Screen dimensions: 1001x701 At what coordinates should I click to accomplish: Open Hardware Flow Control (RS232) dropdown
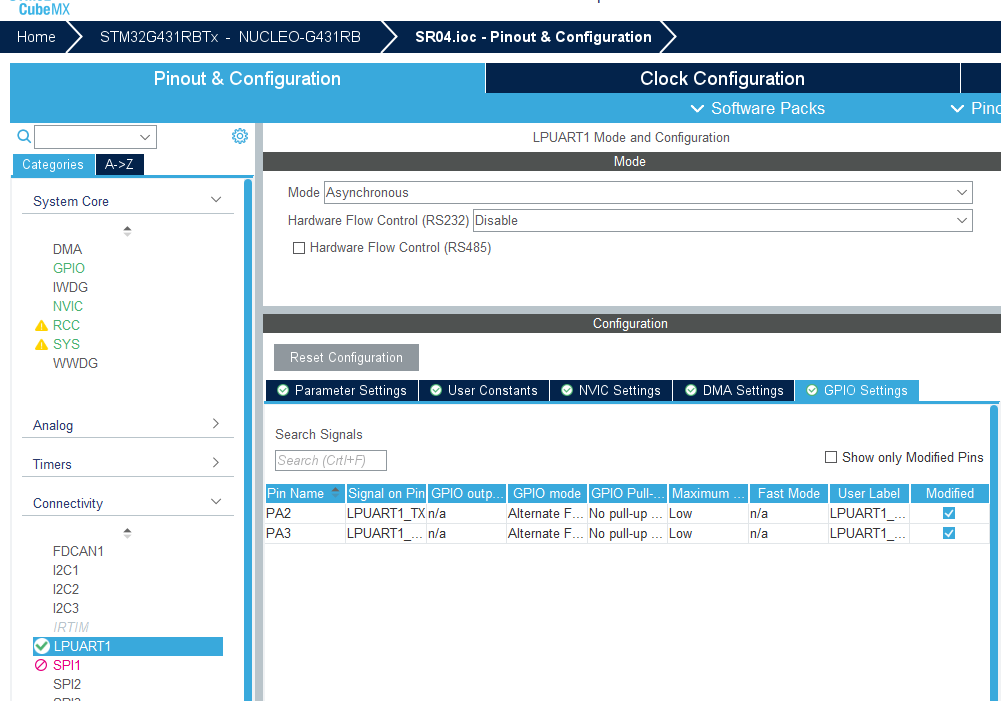[723, 220]
